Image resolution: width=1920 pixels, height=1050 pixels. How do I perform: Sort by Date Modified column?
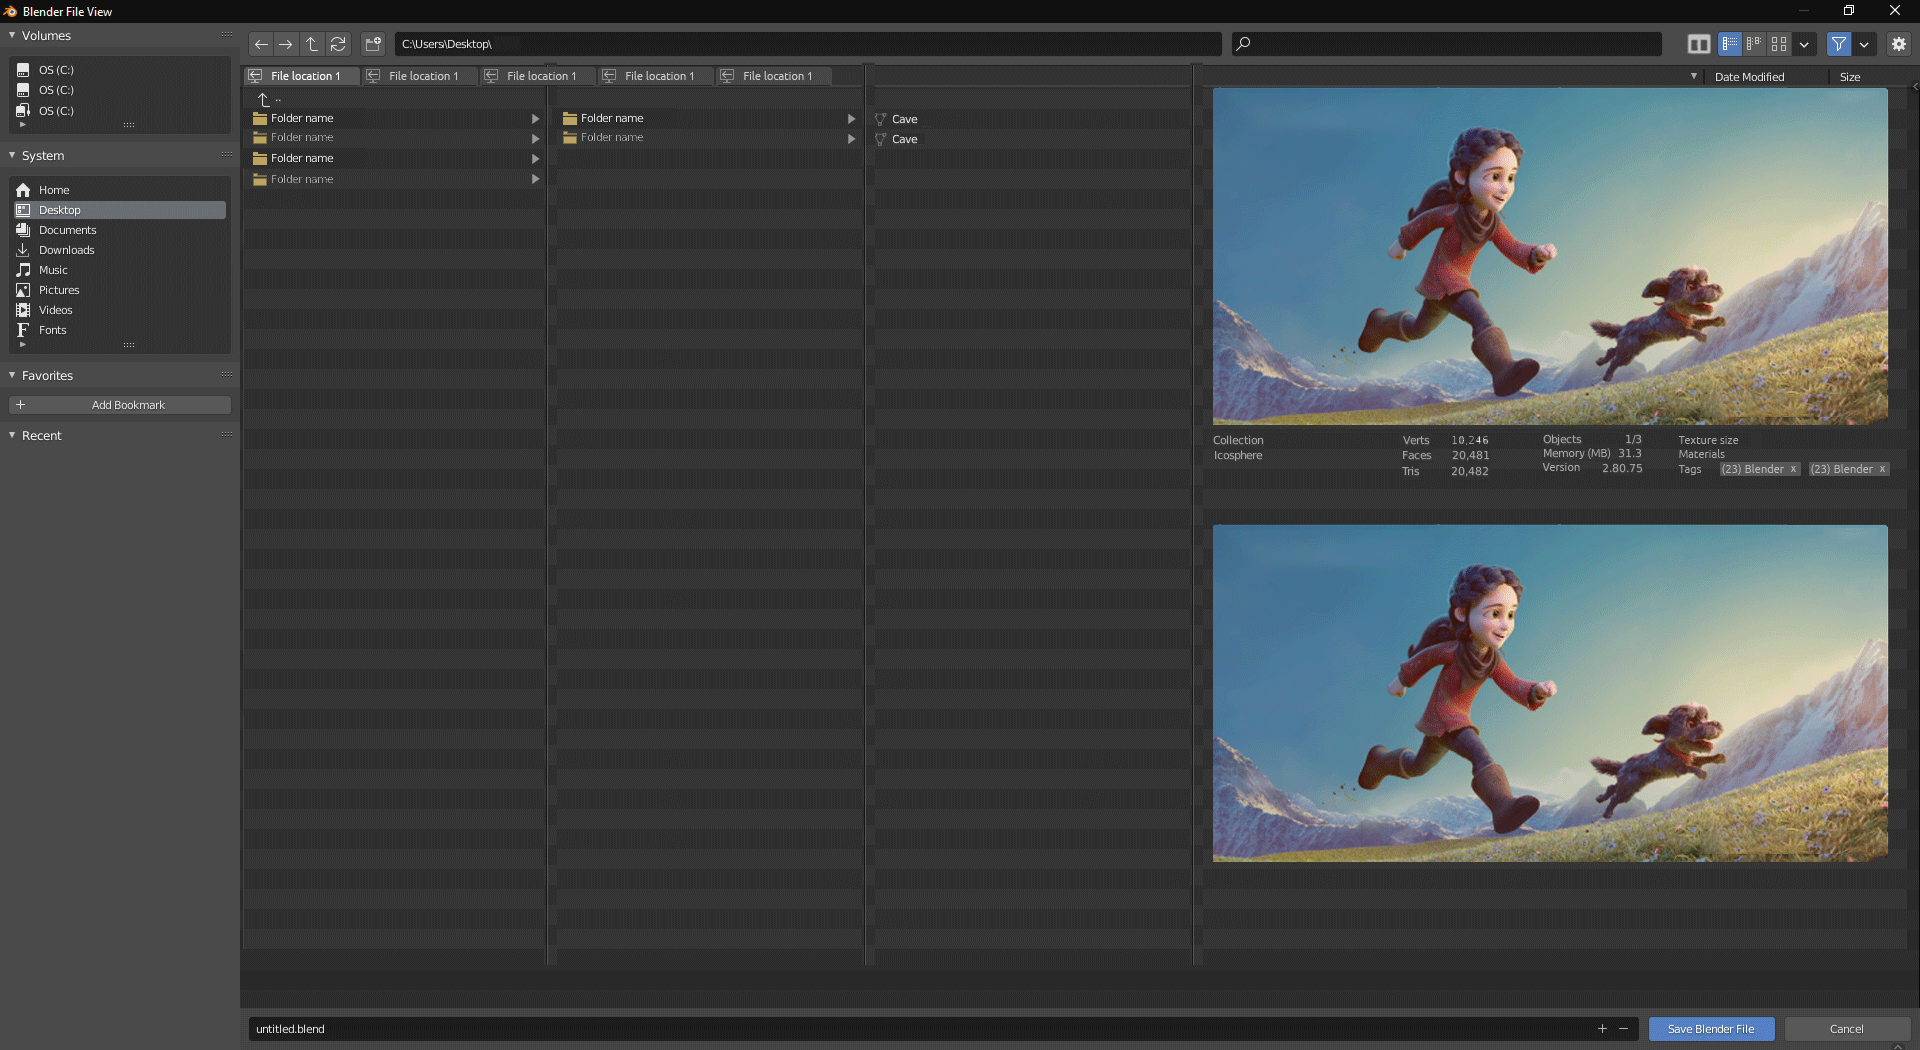click(1749, 77)
